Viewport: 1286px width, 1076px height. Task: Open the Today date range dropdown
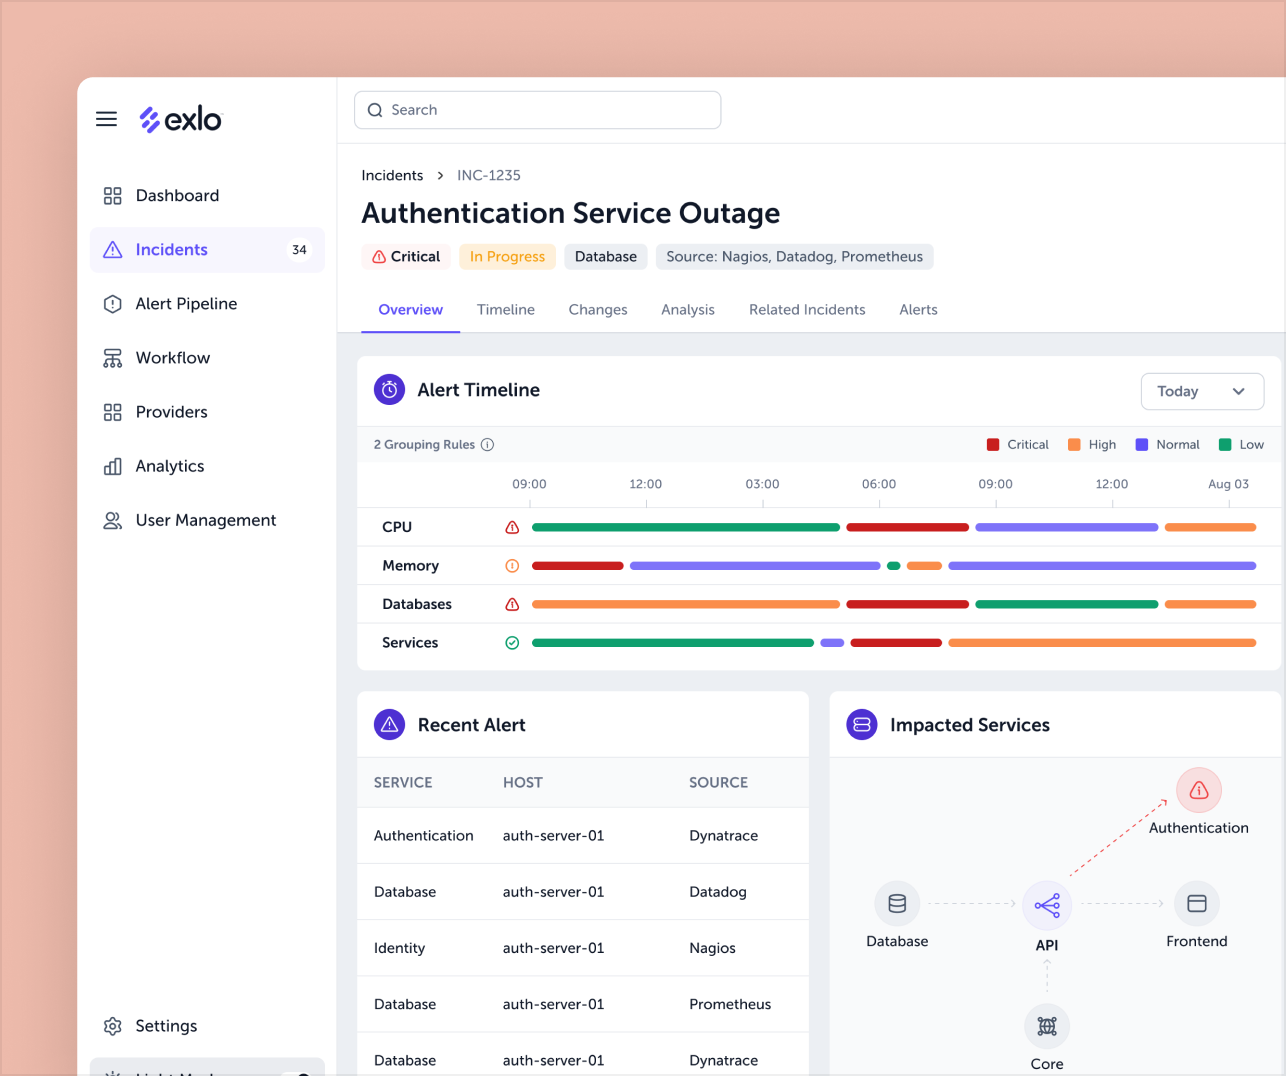point(1202,392)
